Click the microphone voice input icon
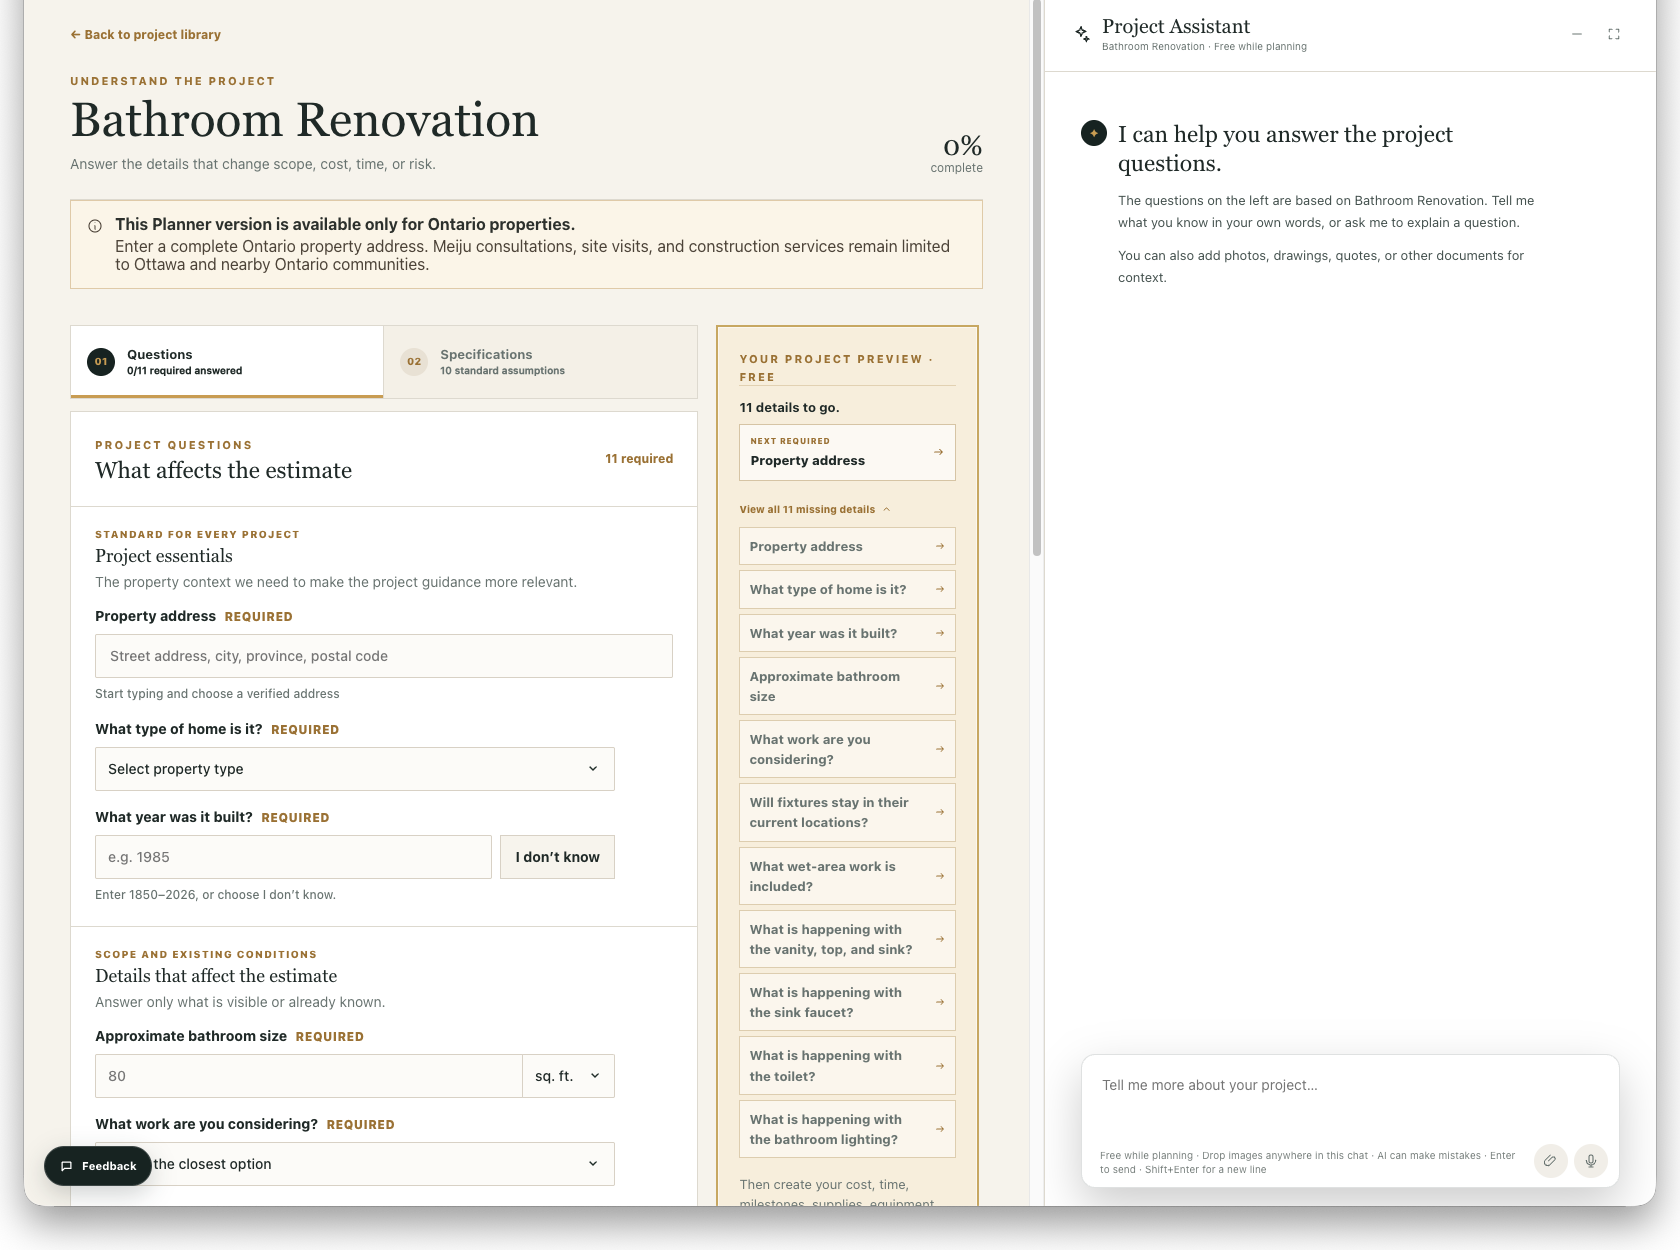This screenshot has height=1250, width=1680. click(x=1590, y=1161)
